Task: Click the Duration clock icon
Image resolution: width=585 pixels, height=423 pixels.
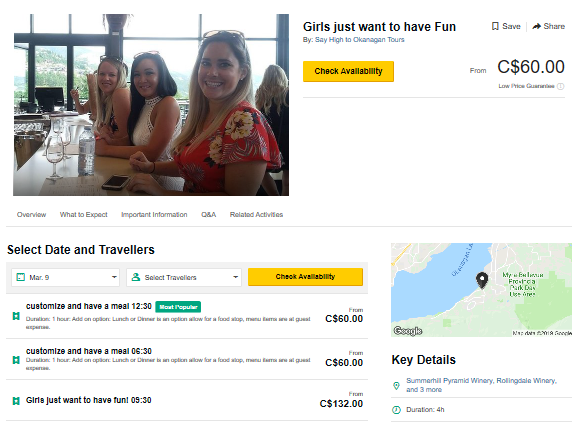Action: [396, 410]
